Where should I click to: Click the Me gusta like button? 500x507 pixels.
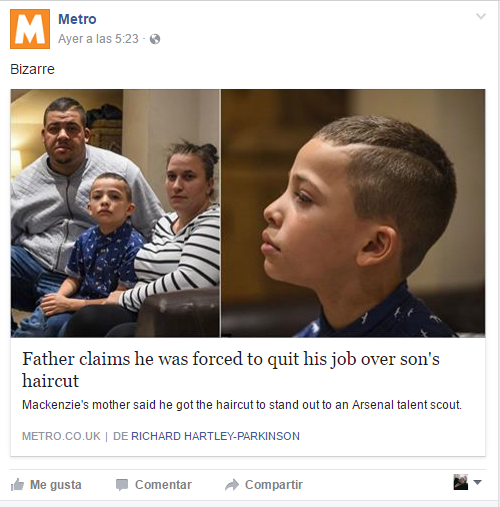click(46, 485)
